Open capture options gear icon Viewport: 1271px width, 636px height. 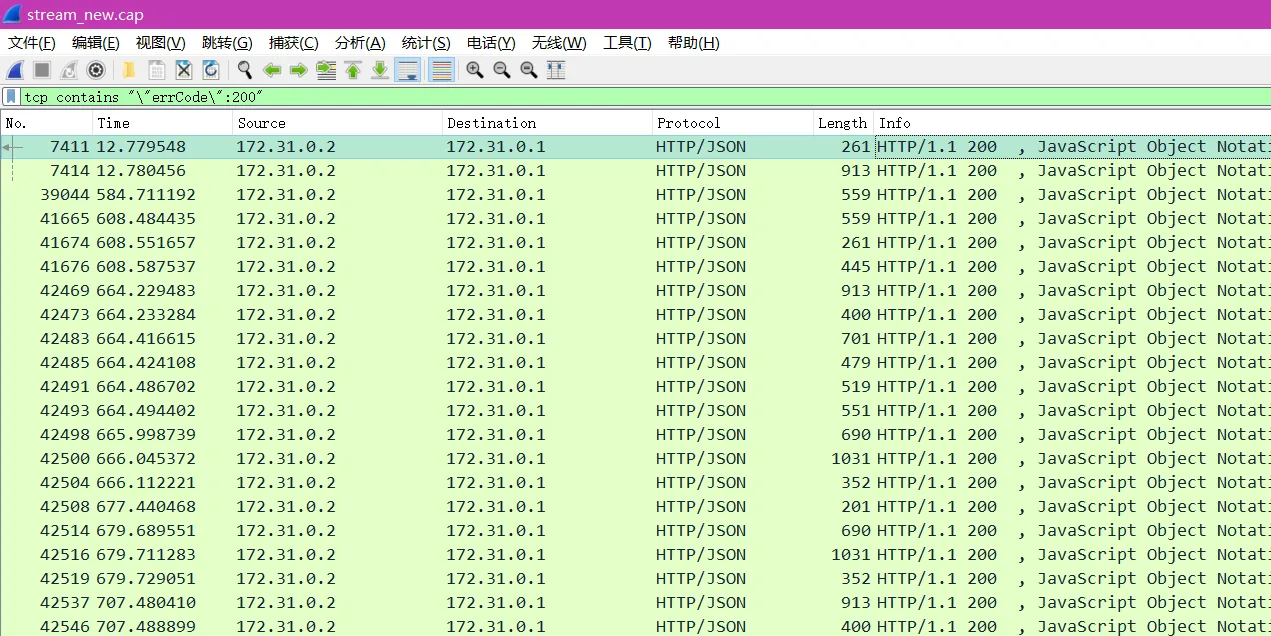coord(96,70)
